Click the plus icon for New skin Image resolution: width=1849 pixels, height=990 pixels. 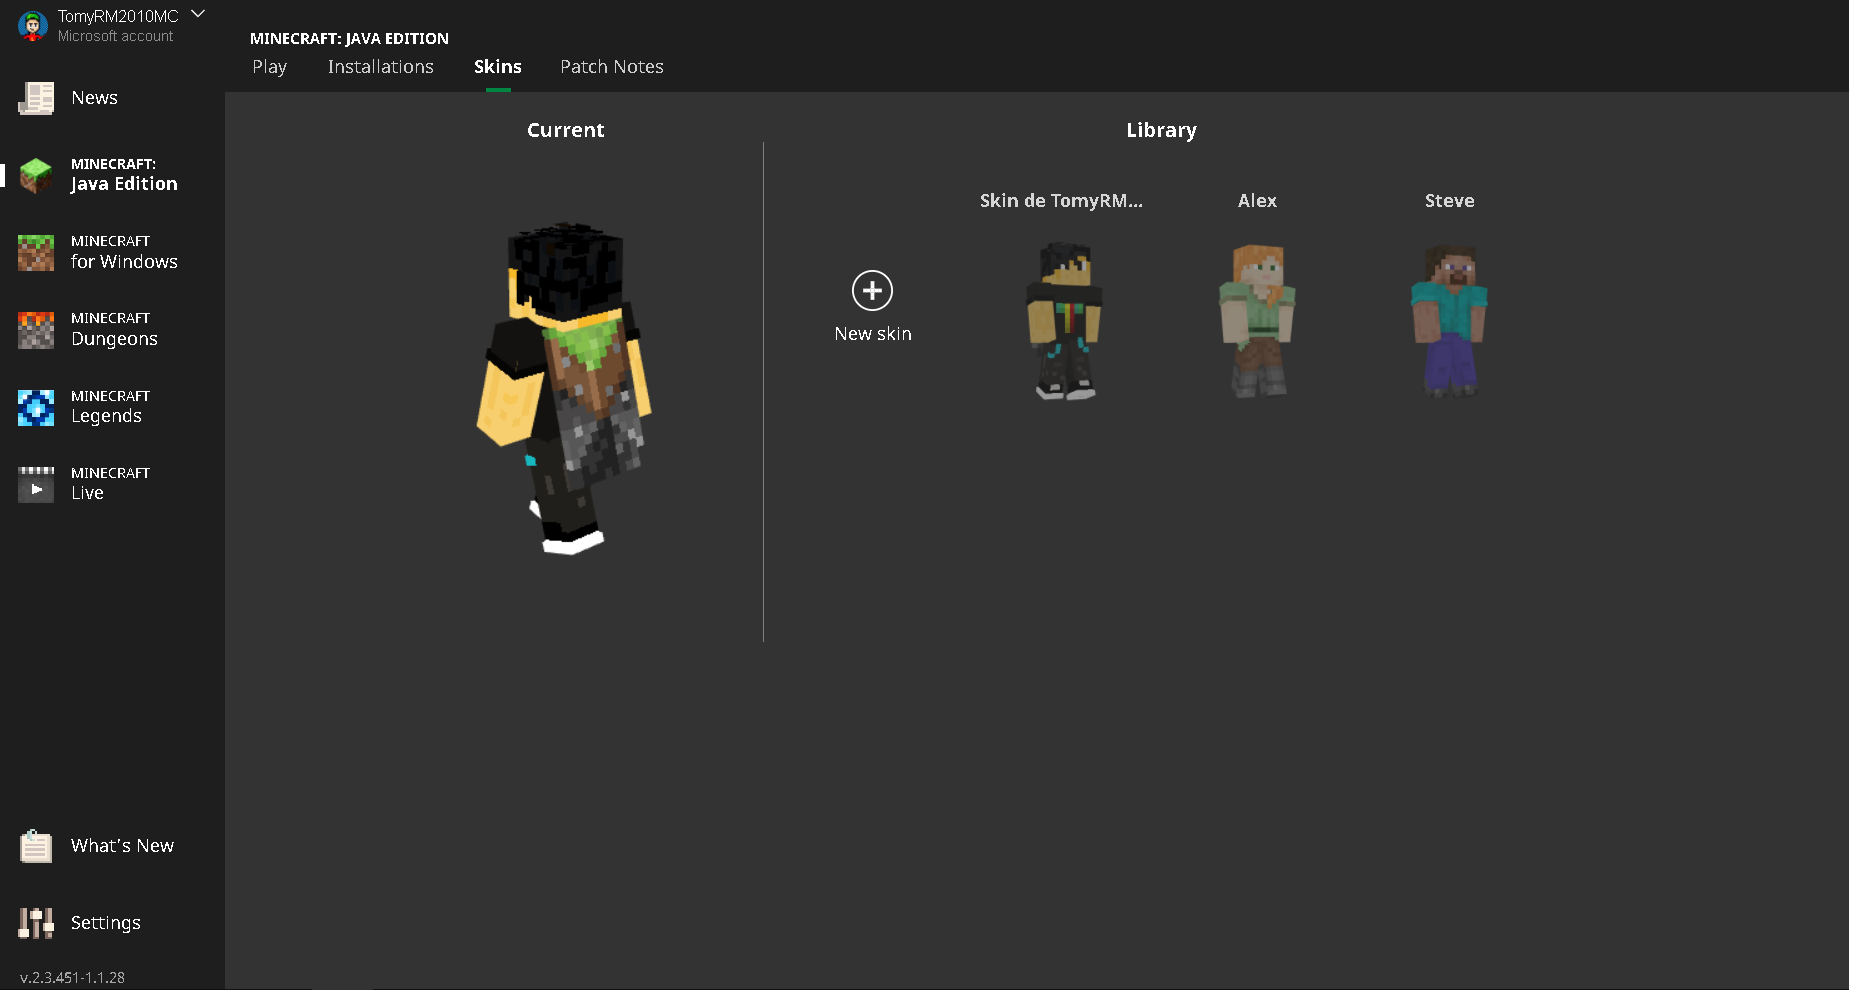[872, 290]
